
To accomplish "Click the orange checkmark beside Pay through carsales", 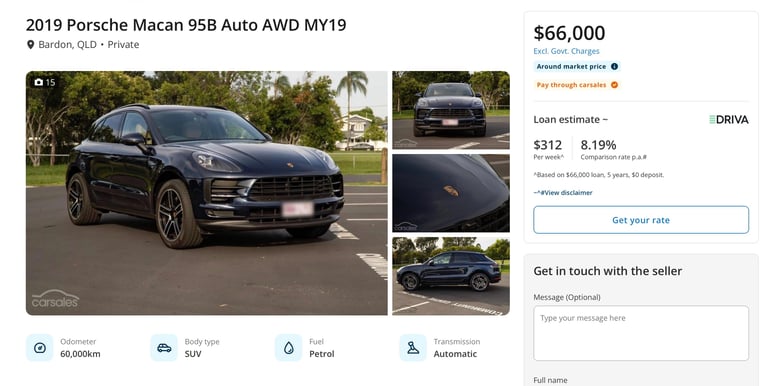I will coord(614,85).
